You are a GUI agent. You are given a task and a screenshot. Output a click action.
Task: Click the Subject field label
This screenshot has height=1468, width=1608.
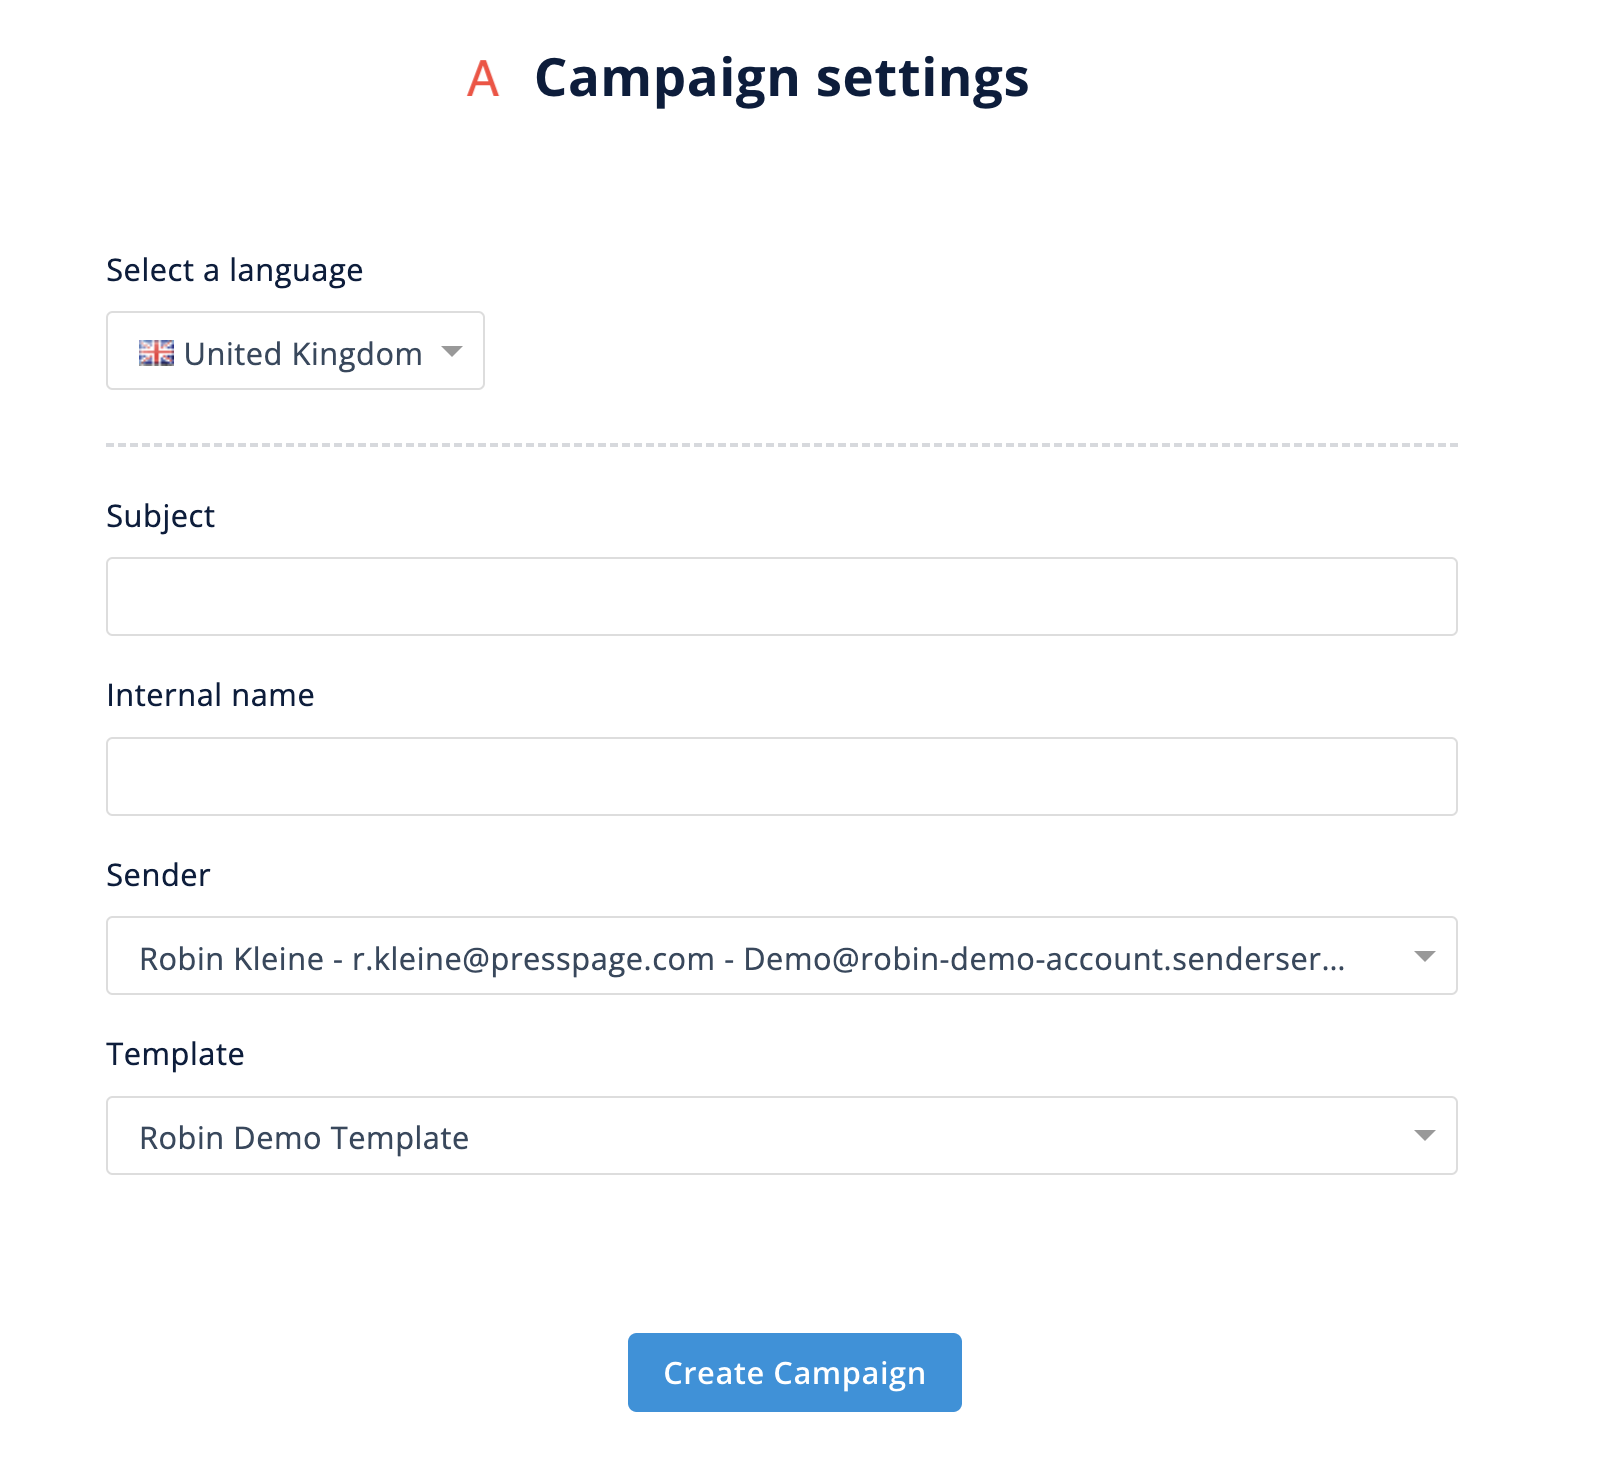161,517
